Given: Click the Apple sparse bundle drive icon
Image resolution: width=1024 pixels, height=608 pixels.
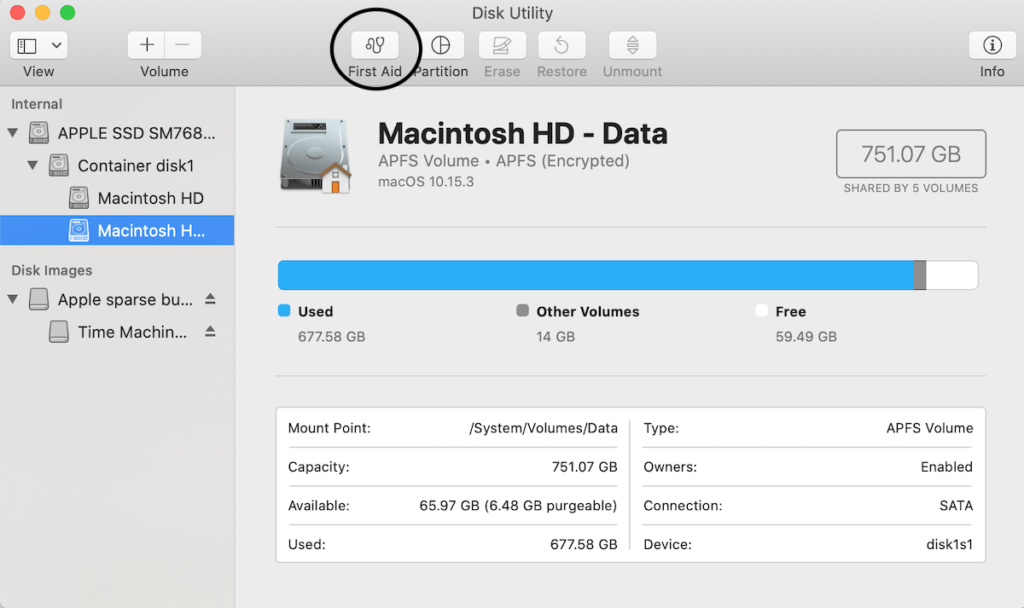Looking at the screenshot, I should coord(39,299).
